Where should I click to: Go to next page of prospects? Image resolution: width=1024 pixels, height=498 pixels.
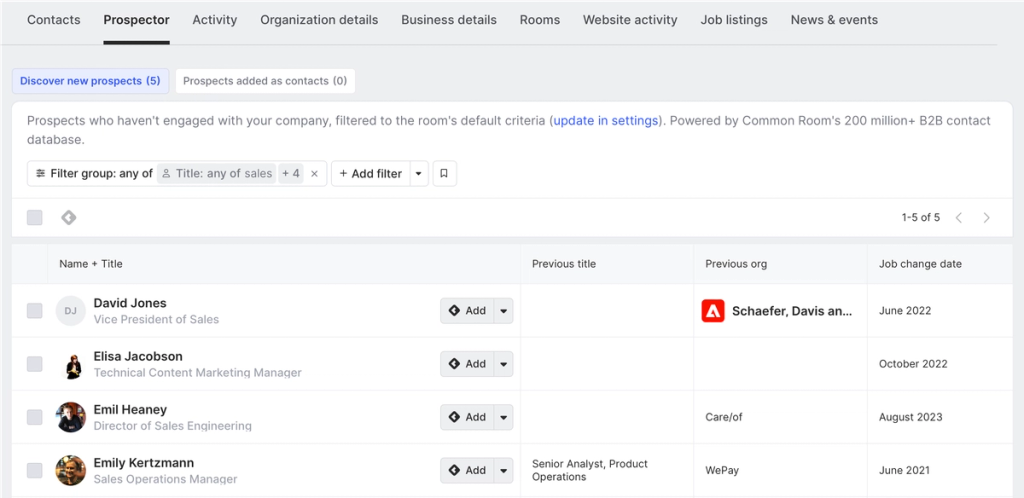click(987, 217)
